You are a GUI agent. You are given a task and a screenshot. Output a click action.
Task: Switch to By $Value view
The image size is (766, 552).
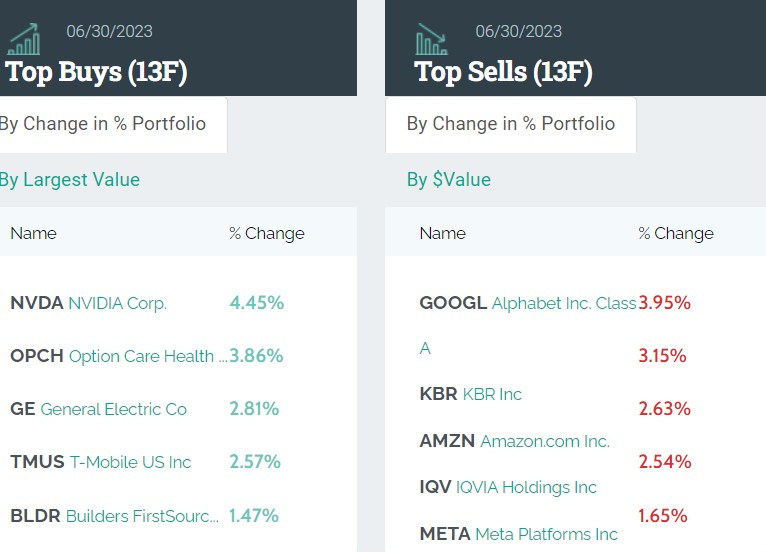[449, 180]
